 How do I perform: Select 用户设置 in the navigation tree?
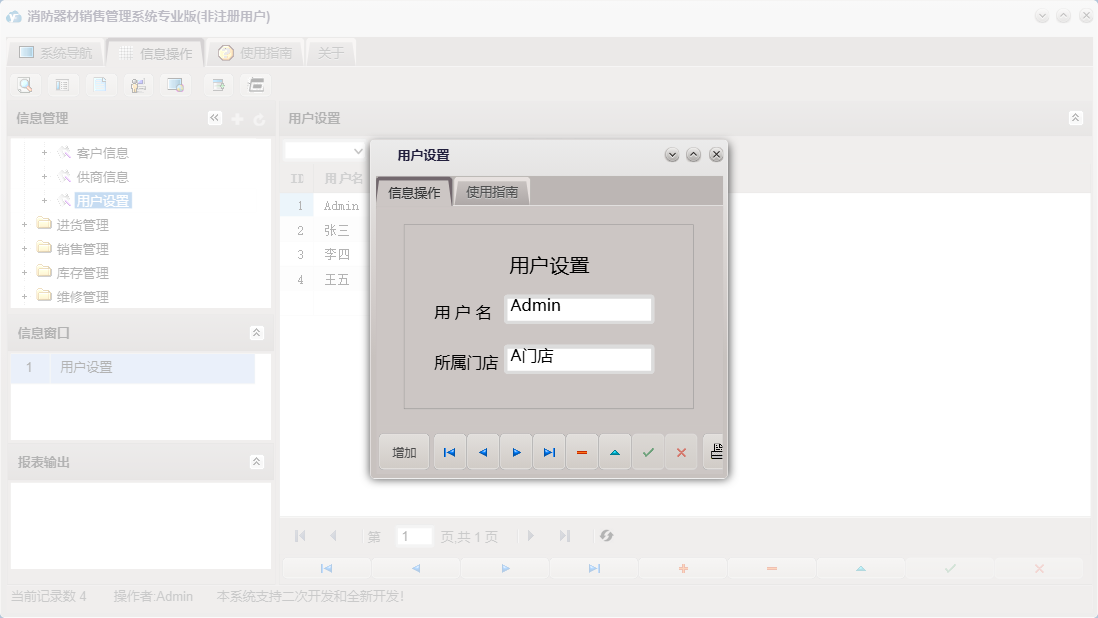pos(101,200)
